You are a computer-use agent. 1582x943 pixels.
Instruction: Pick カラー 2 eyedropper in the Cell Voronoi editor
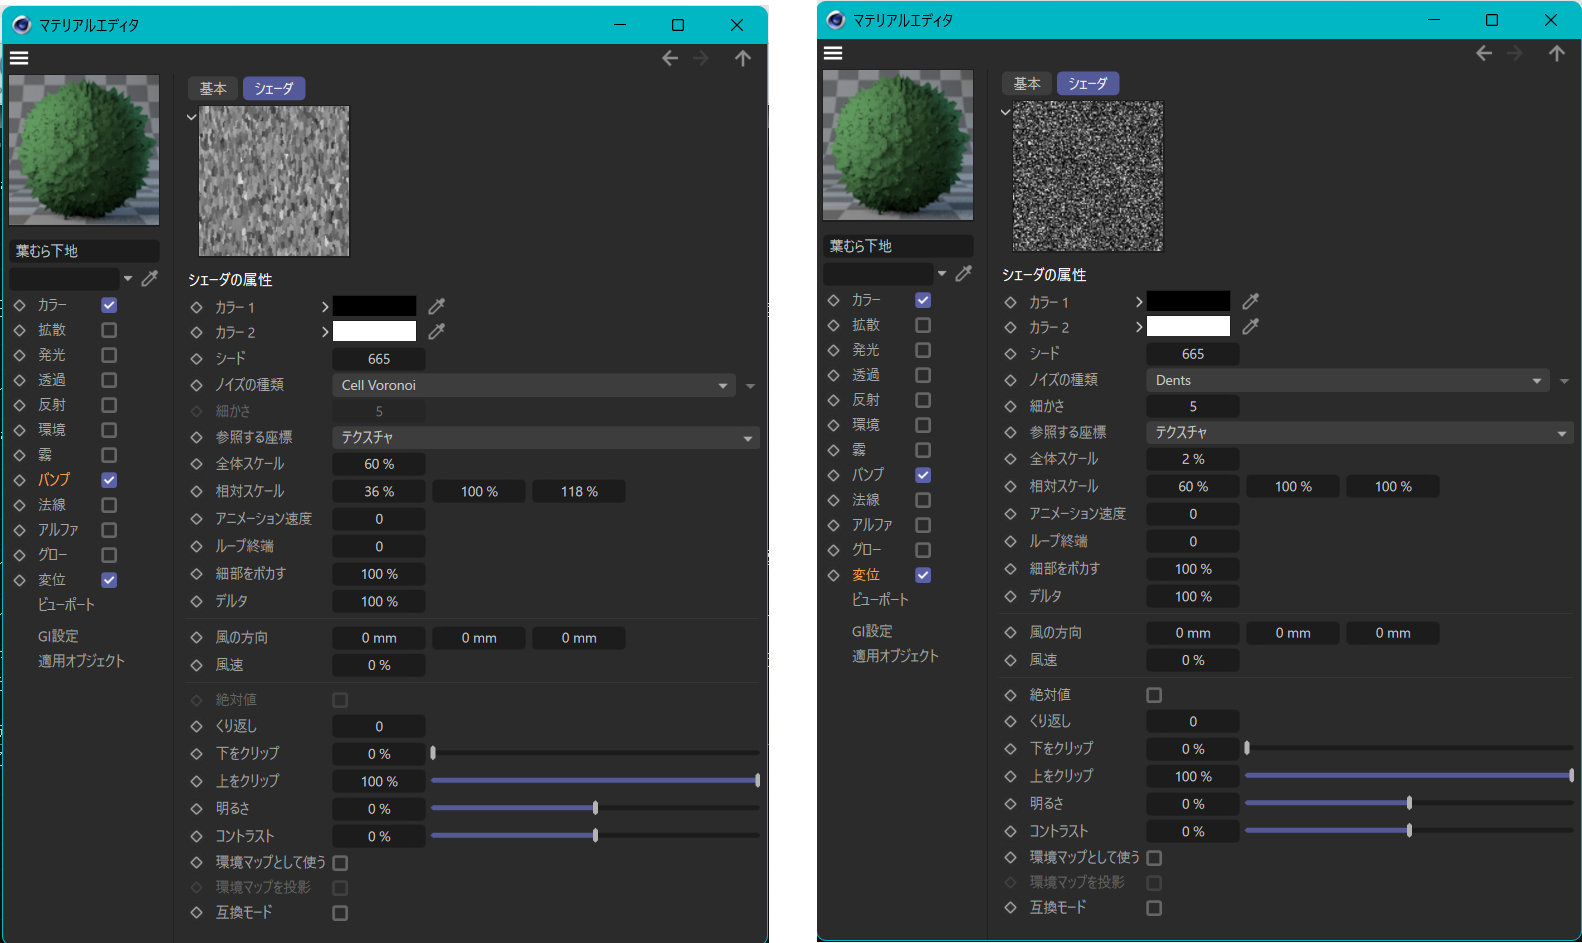(436, 331)
